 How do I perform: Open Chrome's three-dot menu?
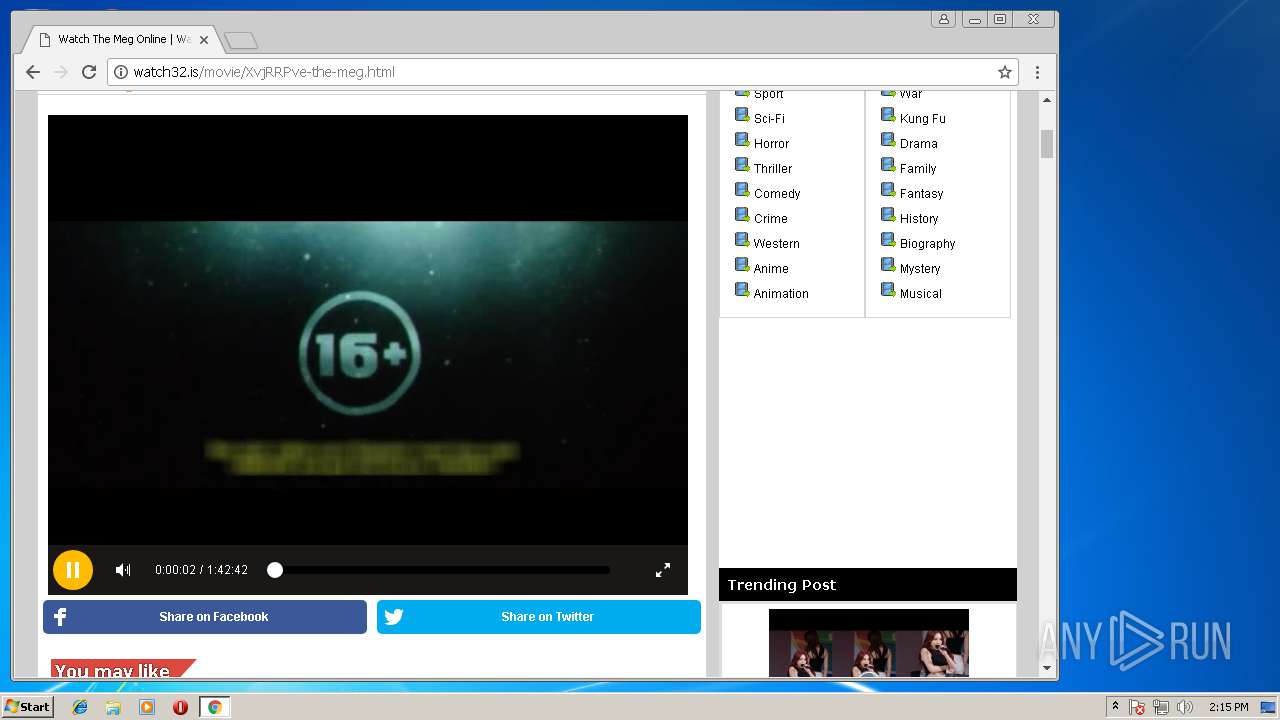[x=1037, y=72]
